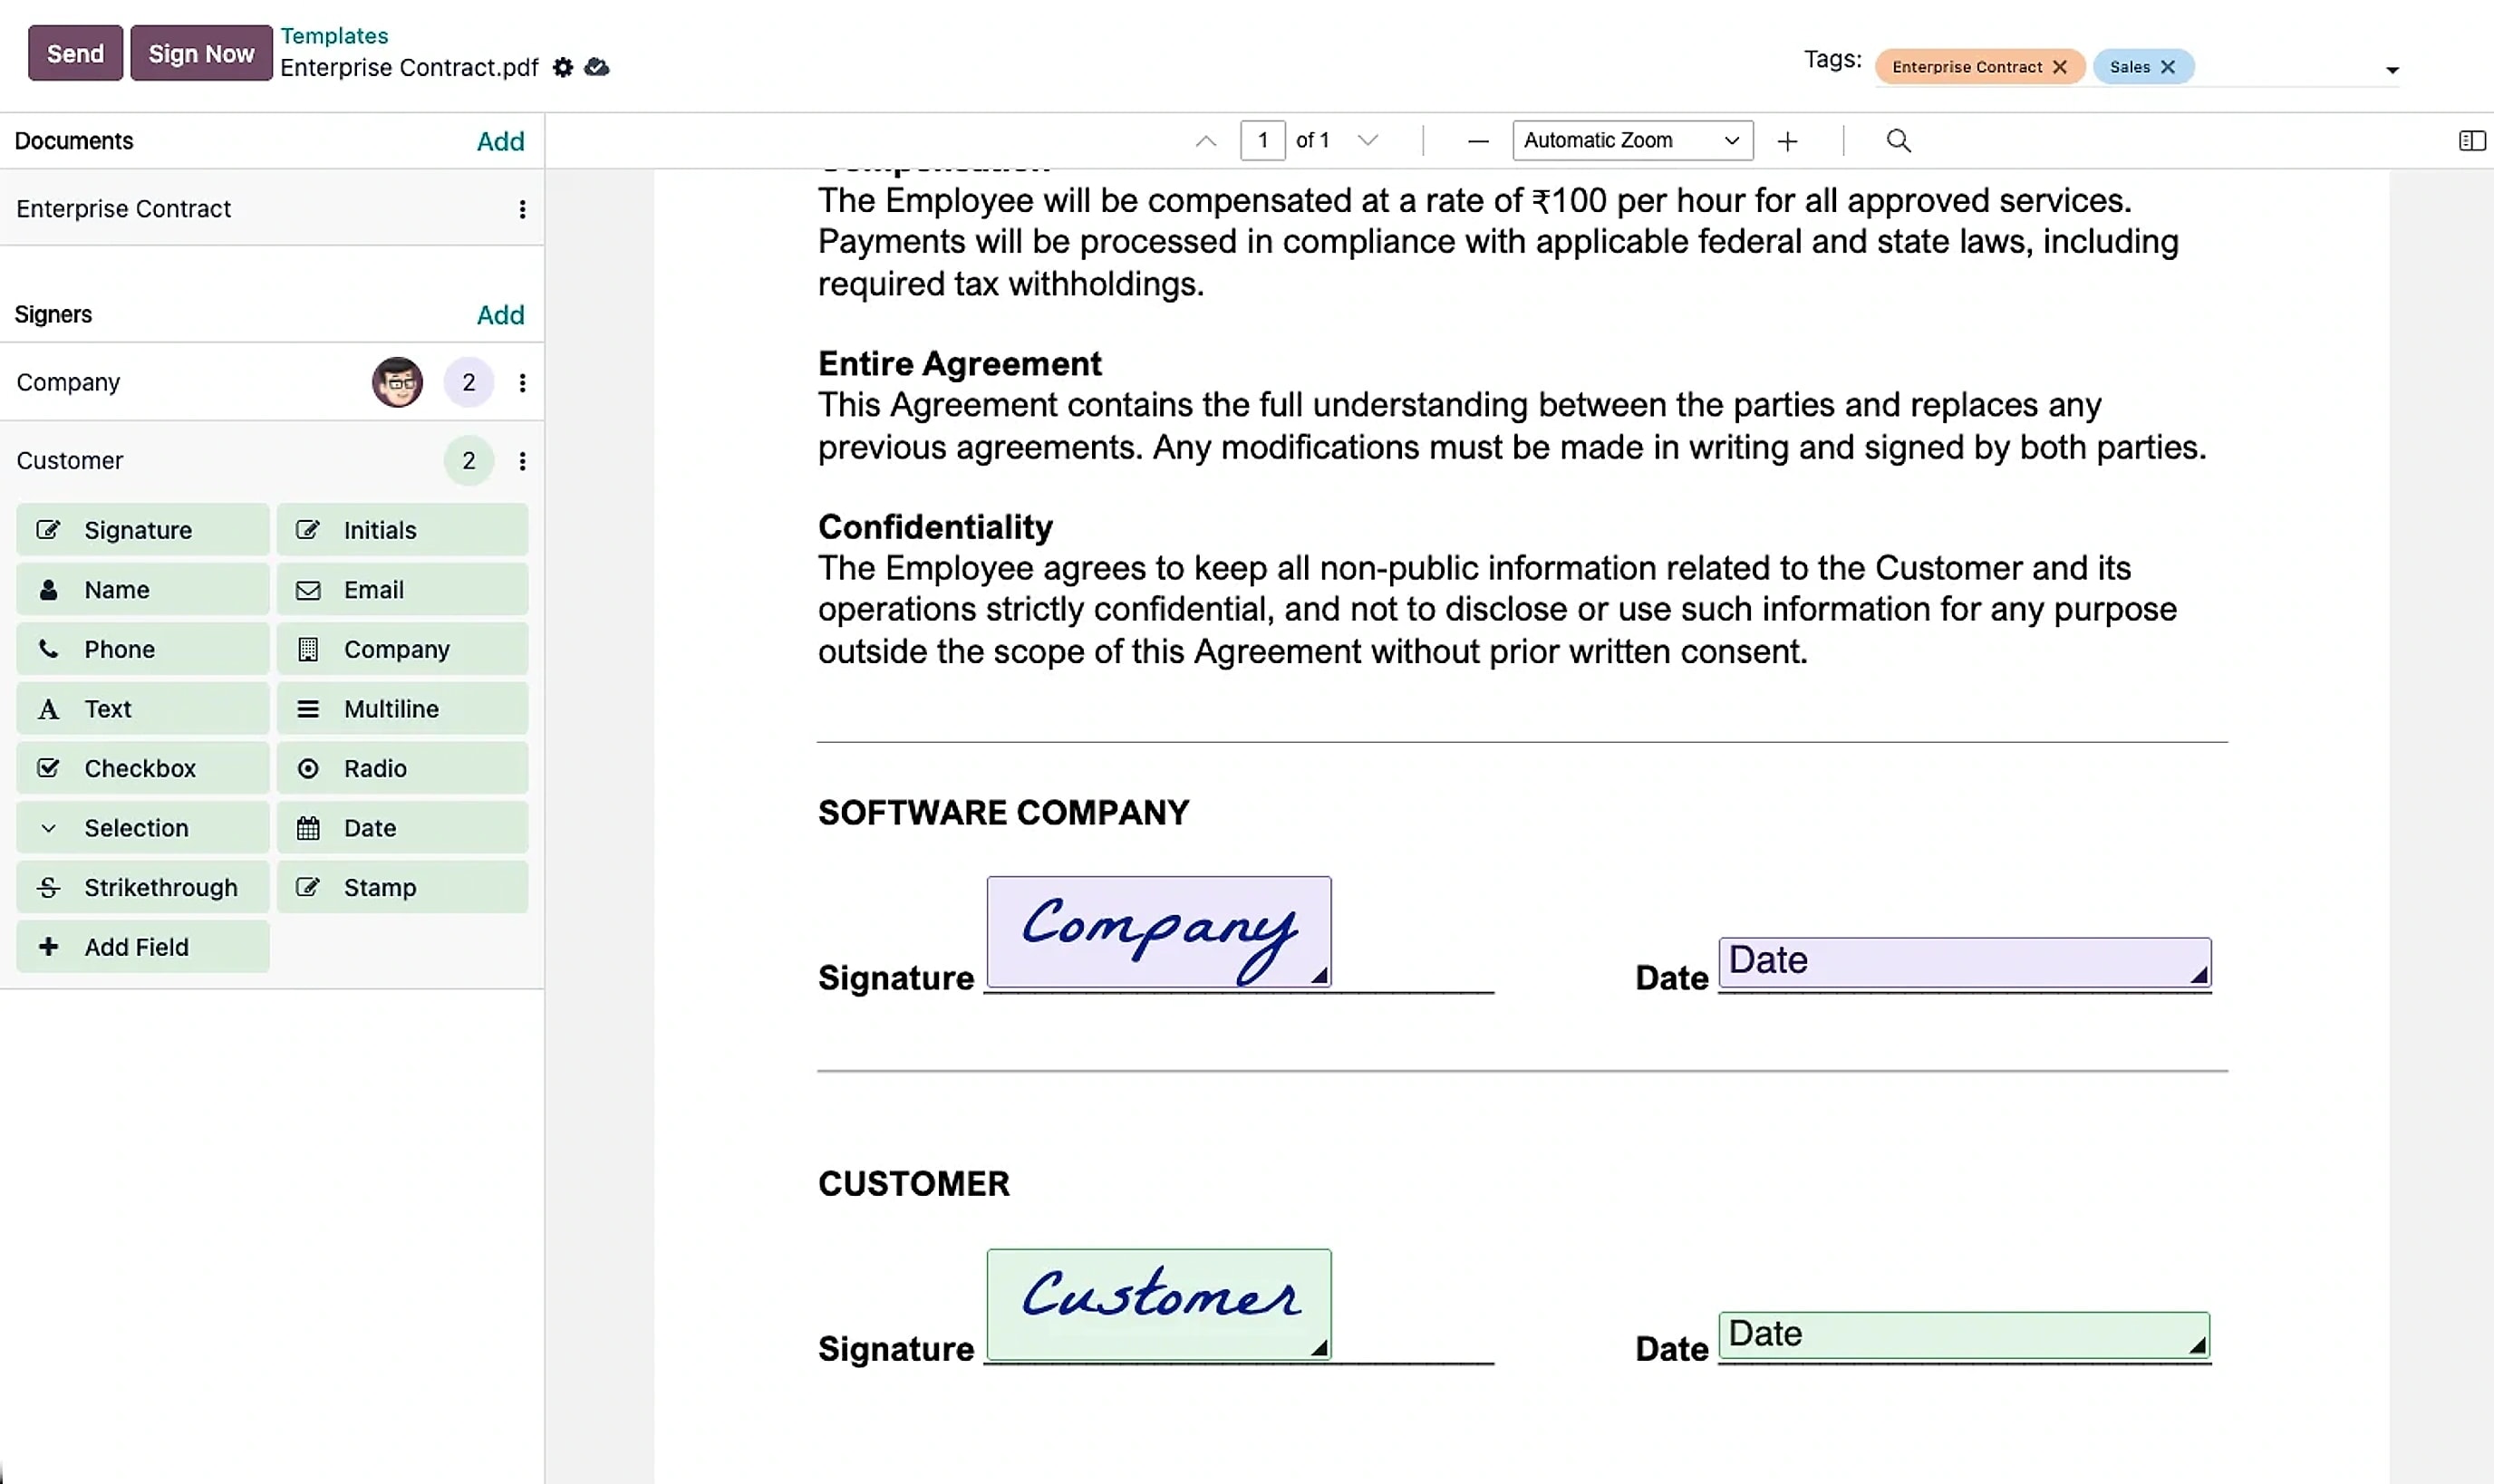Select the Stamp field type
2494x1484 pixels.
tap(402, 887)
